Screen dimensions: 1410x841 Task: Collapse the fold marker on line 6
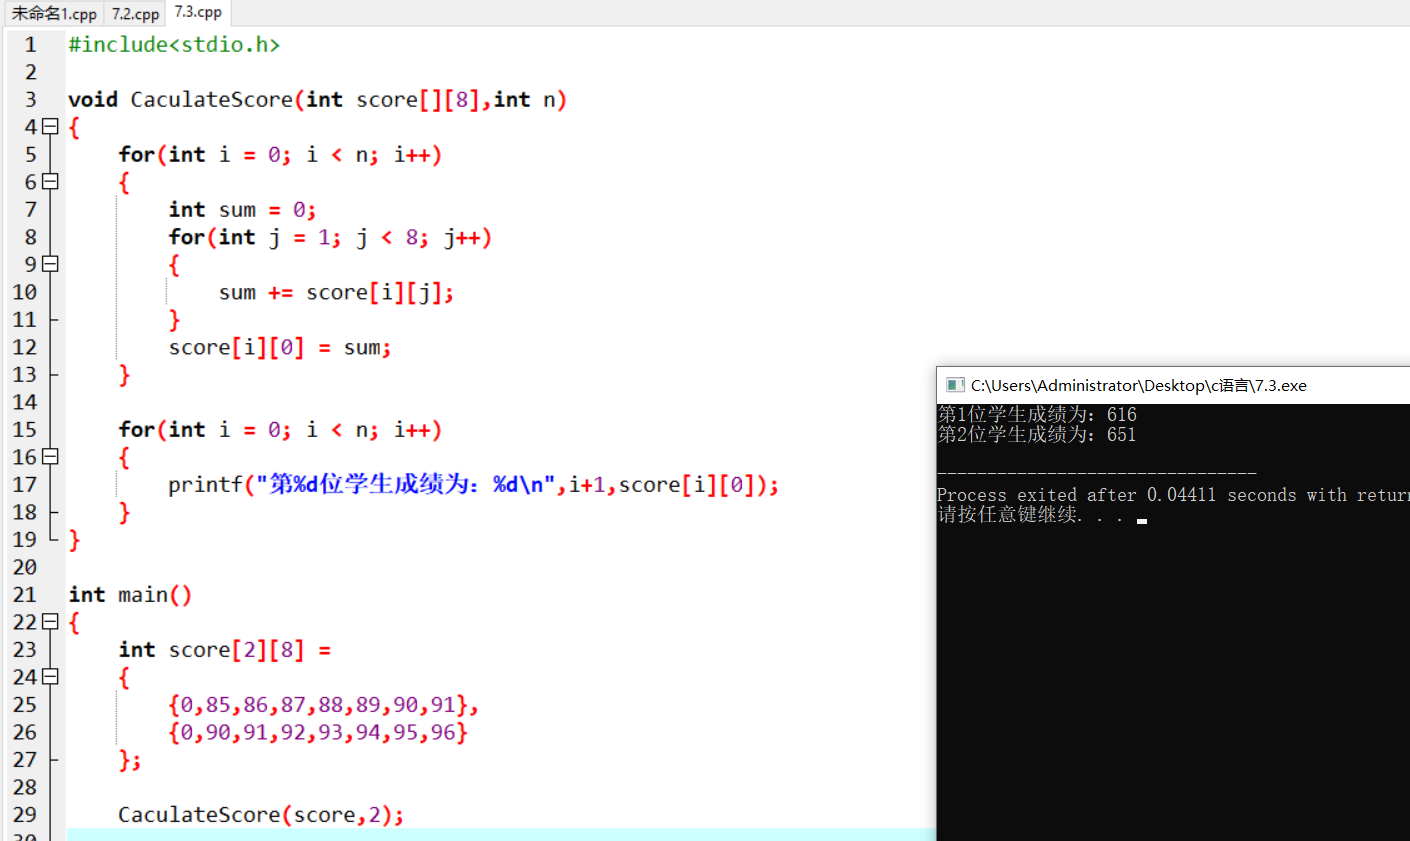pyautogui.click(x=50, y=182)
